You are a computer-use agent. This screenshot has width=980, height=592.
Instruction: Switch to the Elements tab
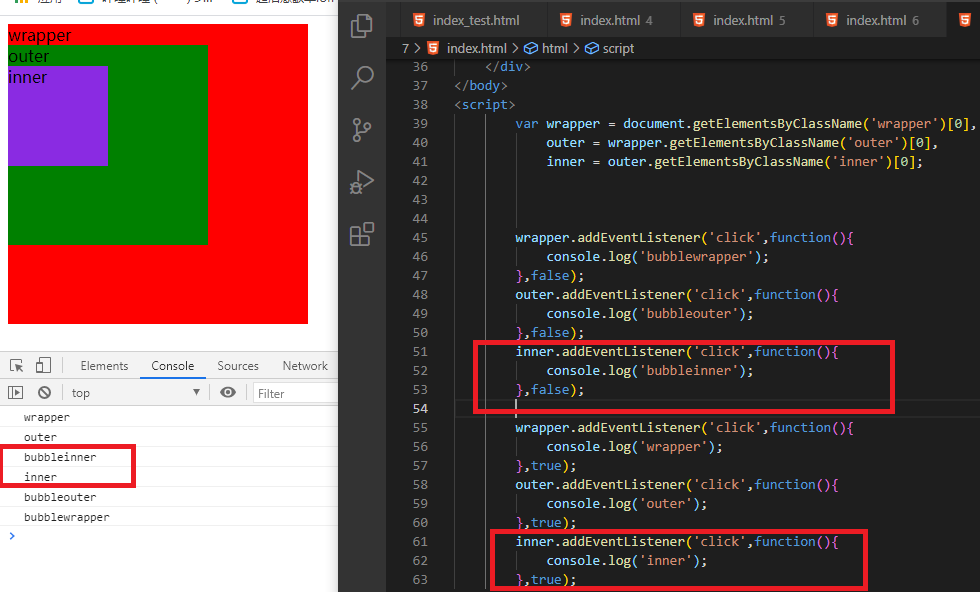(x=104, y=366)
